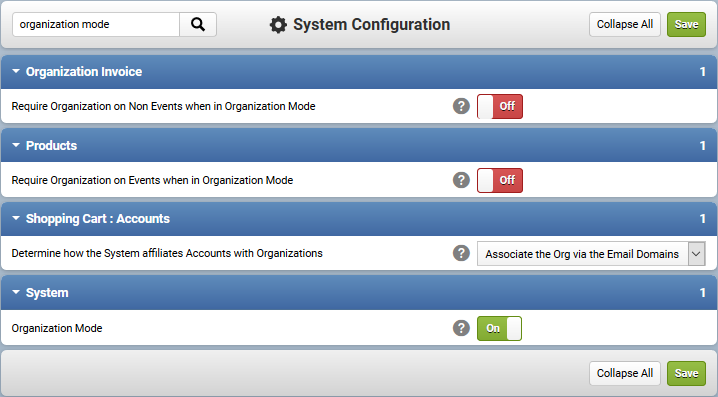Click Require Organization on Events label text
Image resolution: width=718 pixels, height=397 pixels.
point(152,180)
